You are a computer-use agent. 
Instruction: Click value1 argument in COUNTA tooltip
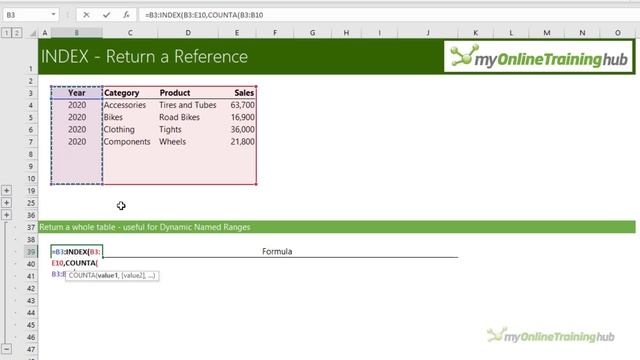(x=107, y=276)
